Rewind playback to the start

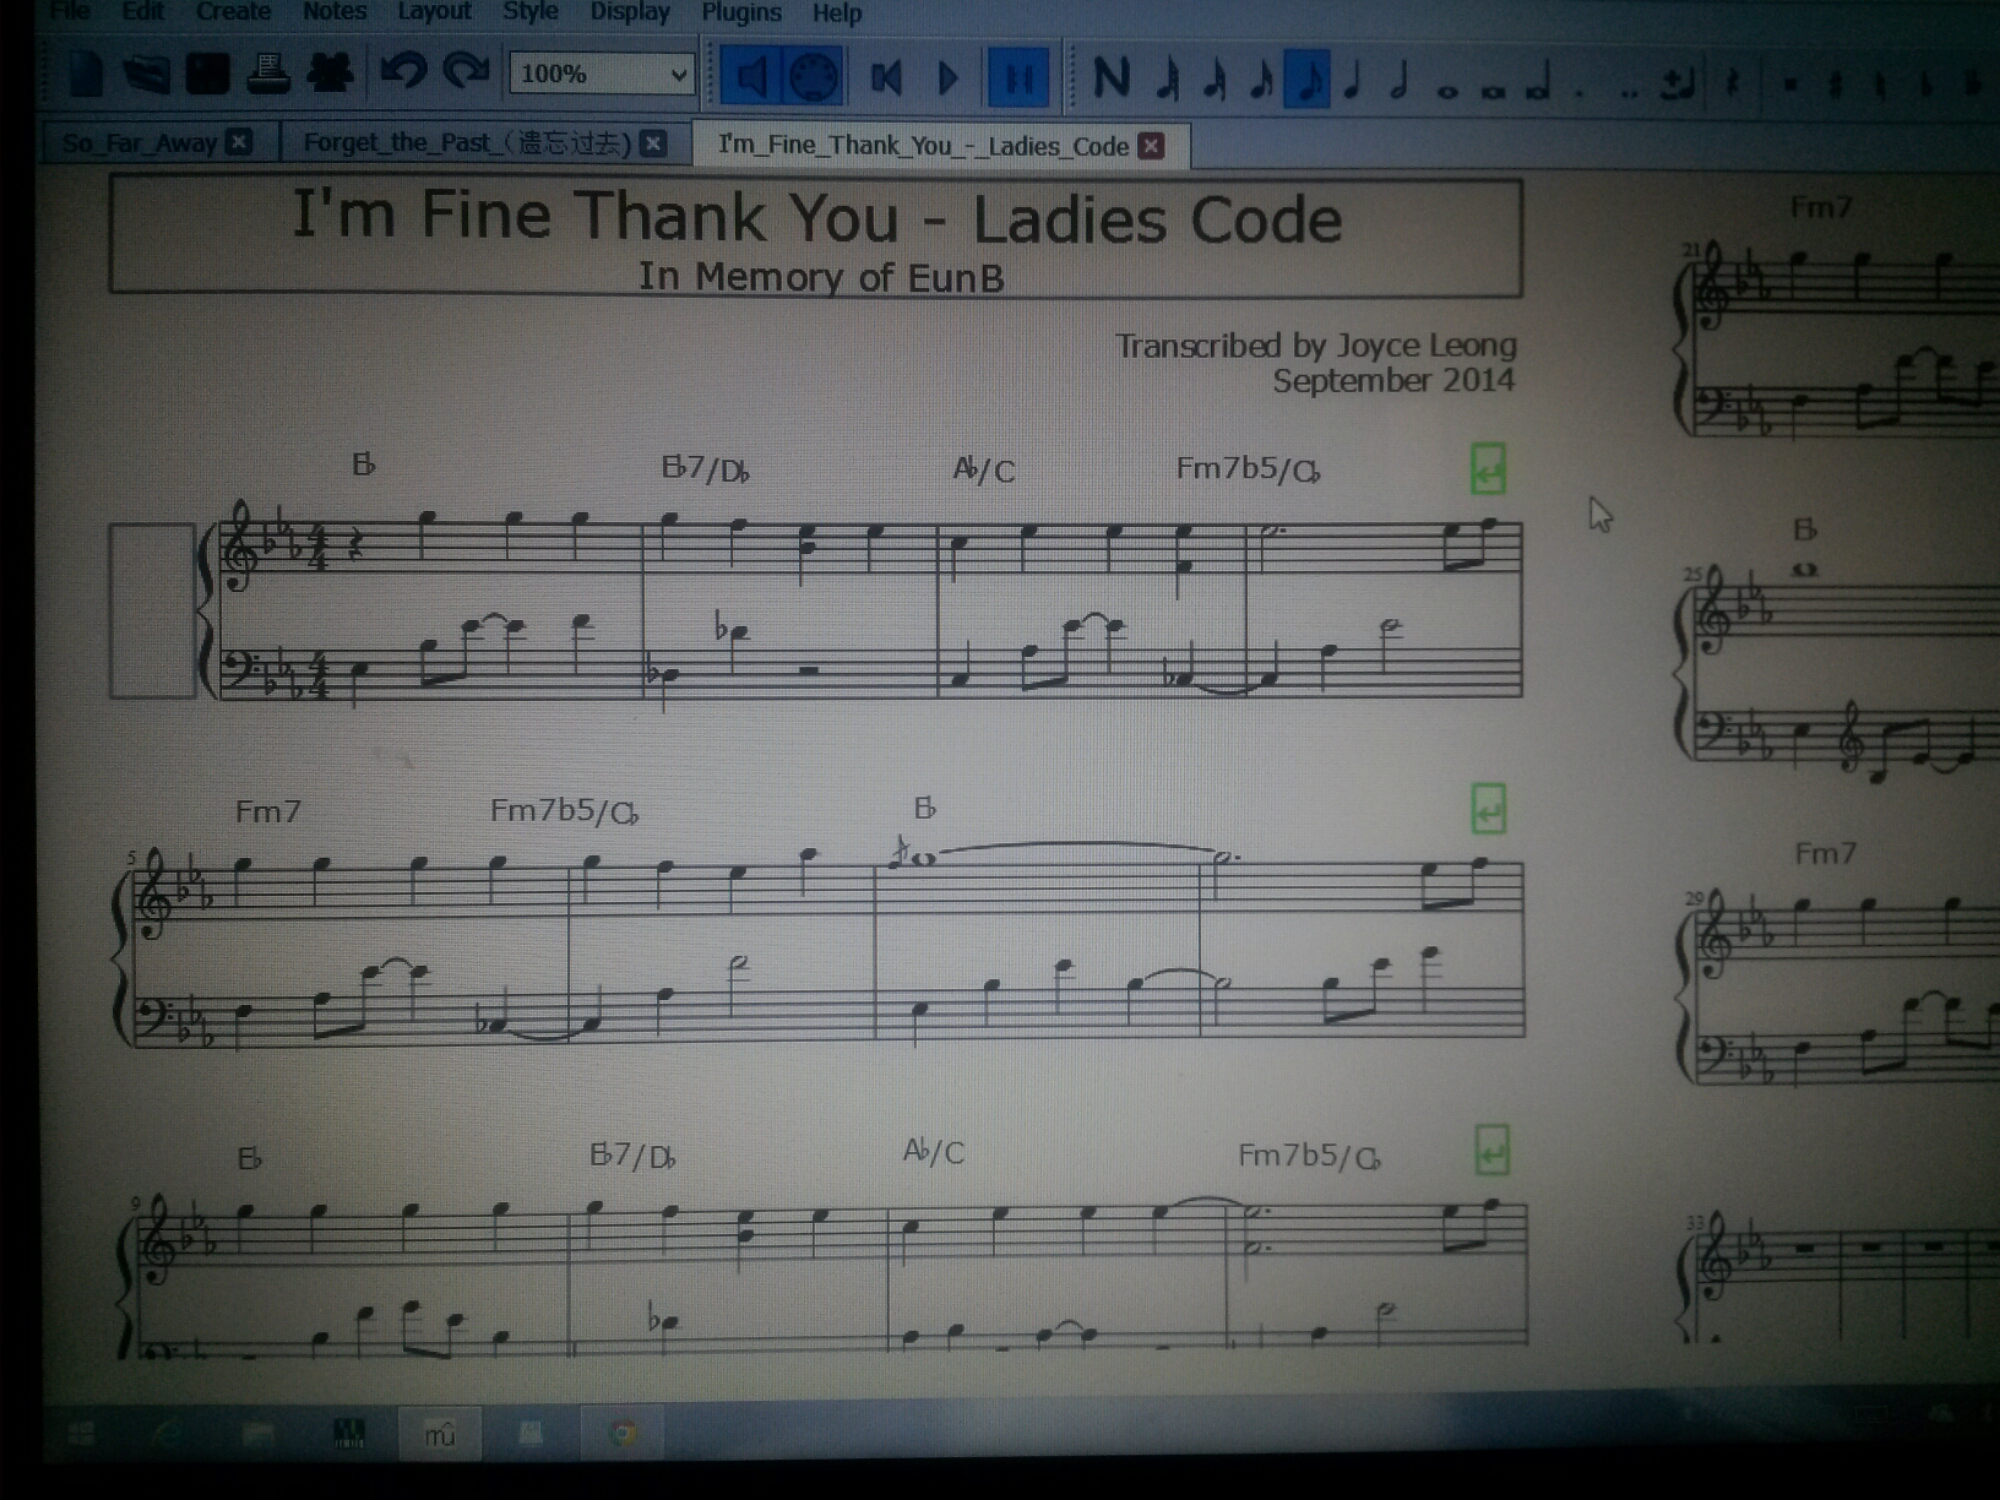pos(886,78)
